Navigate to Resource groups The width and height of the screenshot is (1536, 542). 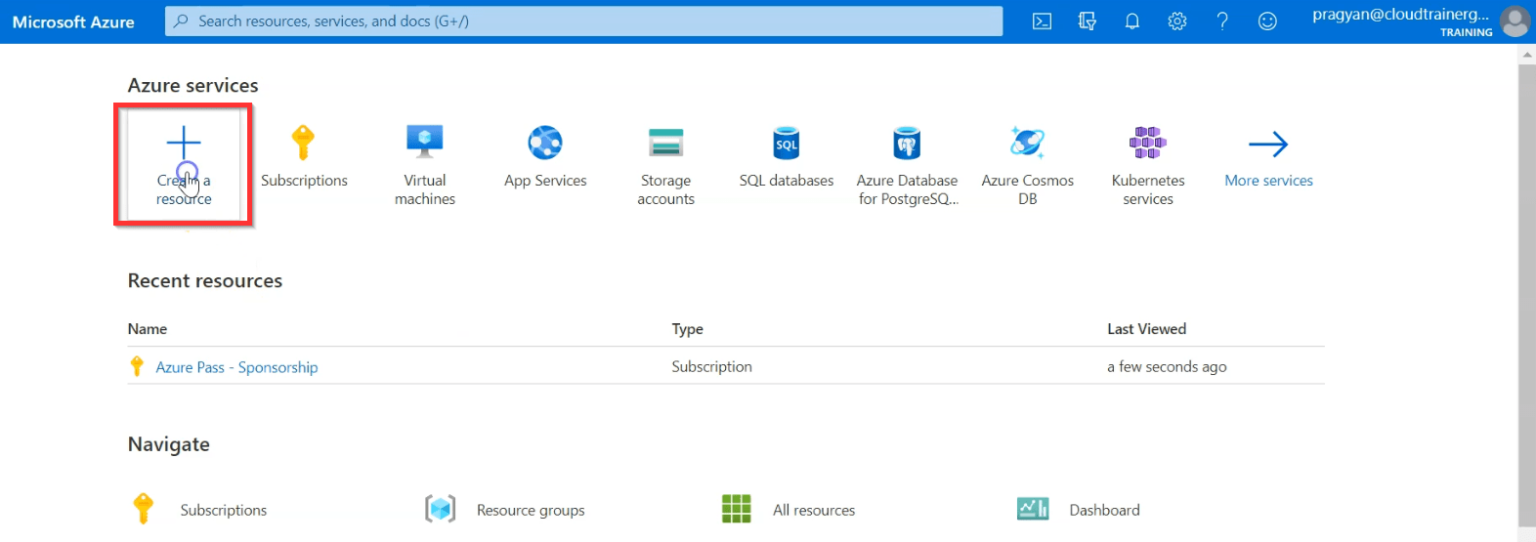coord(531,510)
